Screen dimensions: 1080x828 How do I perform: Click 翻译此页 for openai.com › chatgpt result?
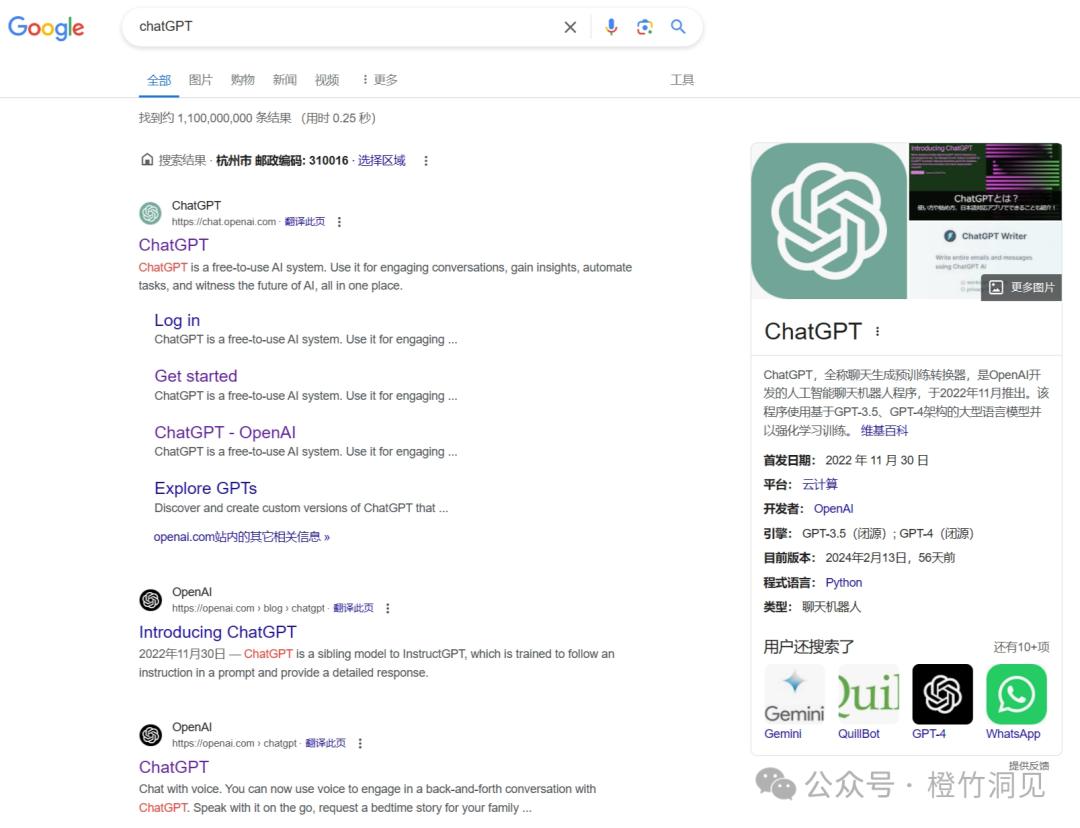click(x=325, y=743)
